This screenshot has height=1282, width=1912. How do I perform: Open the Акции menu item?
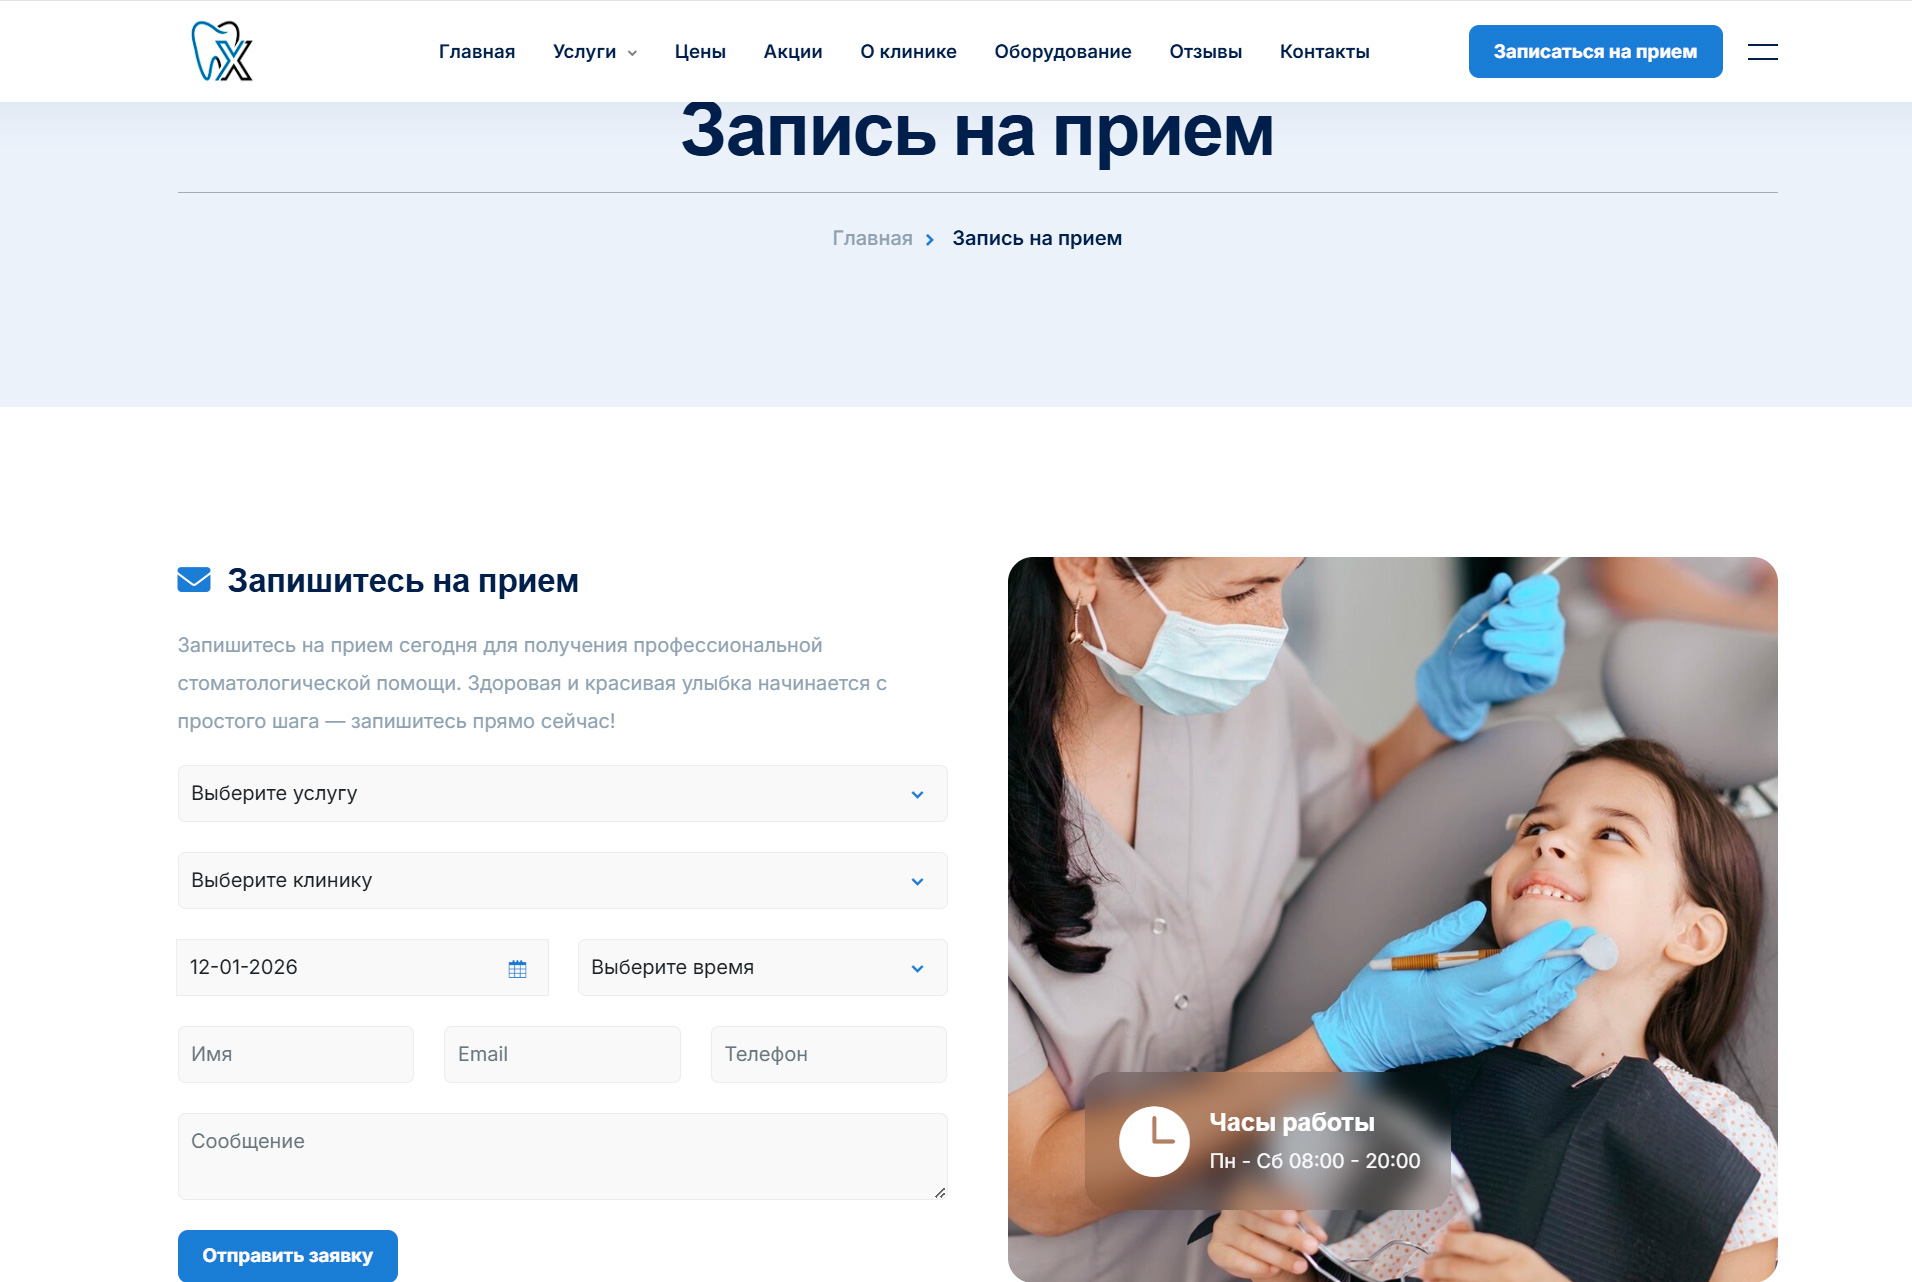pyautogui.click(x=793, y=52)
